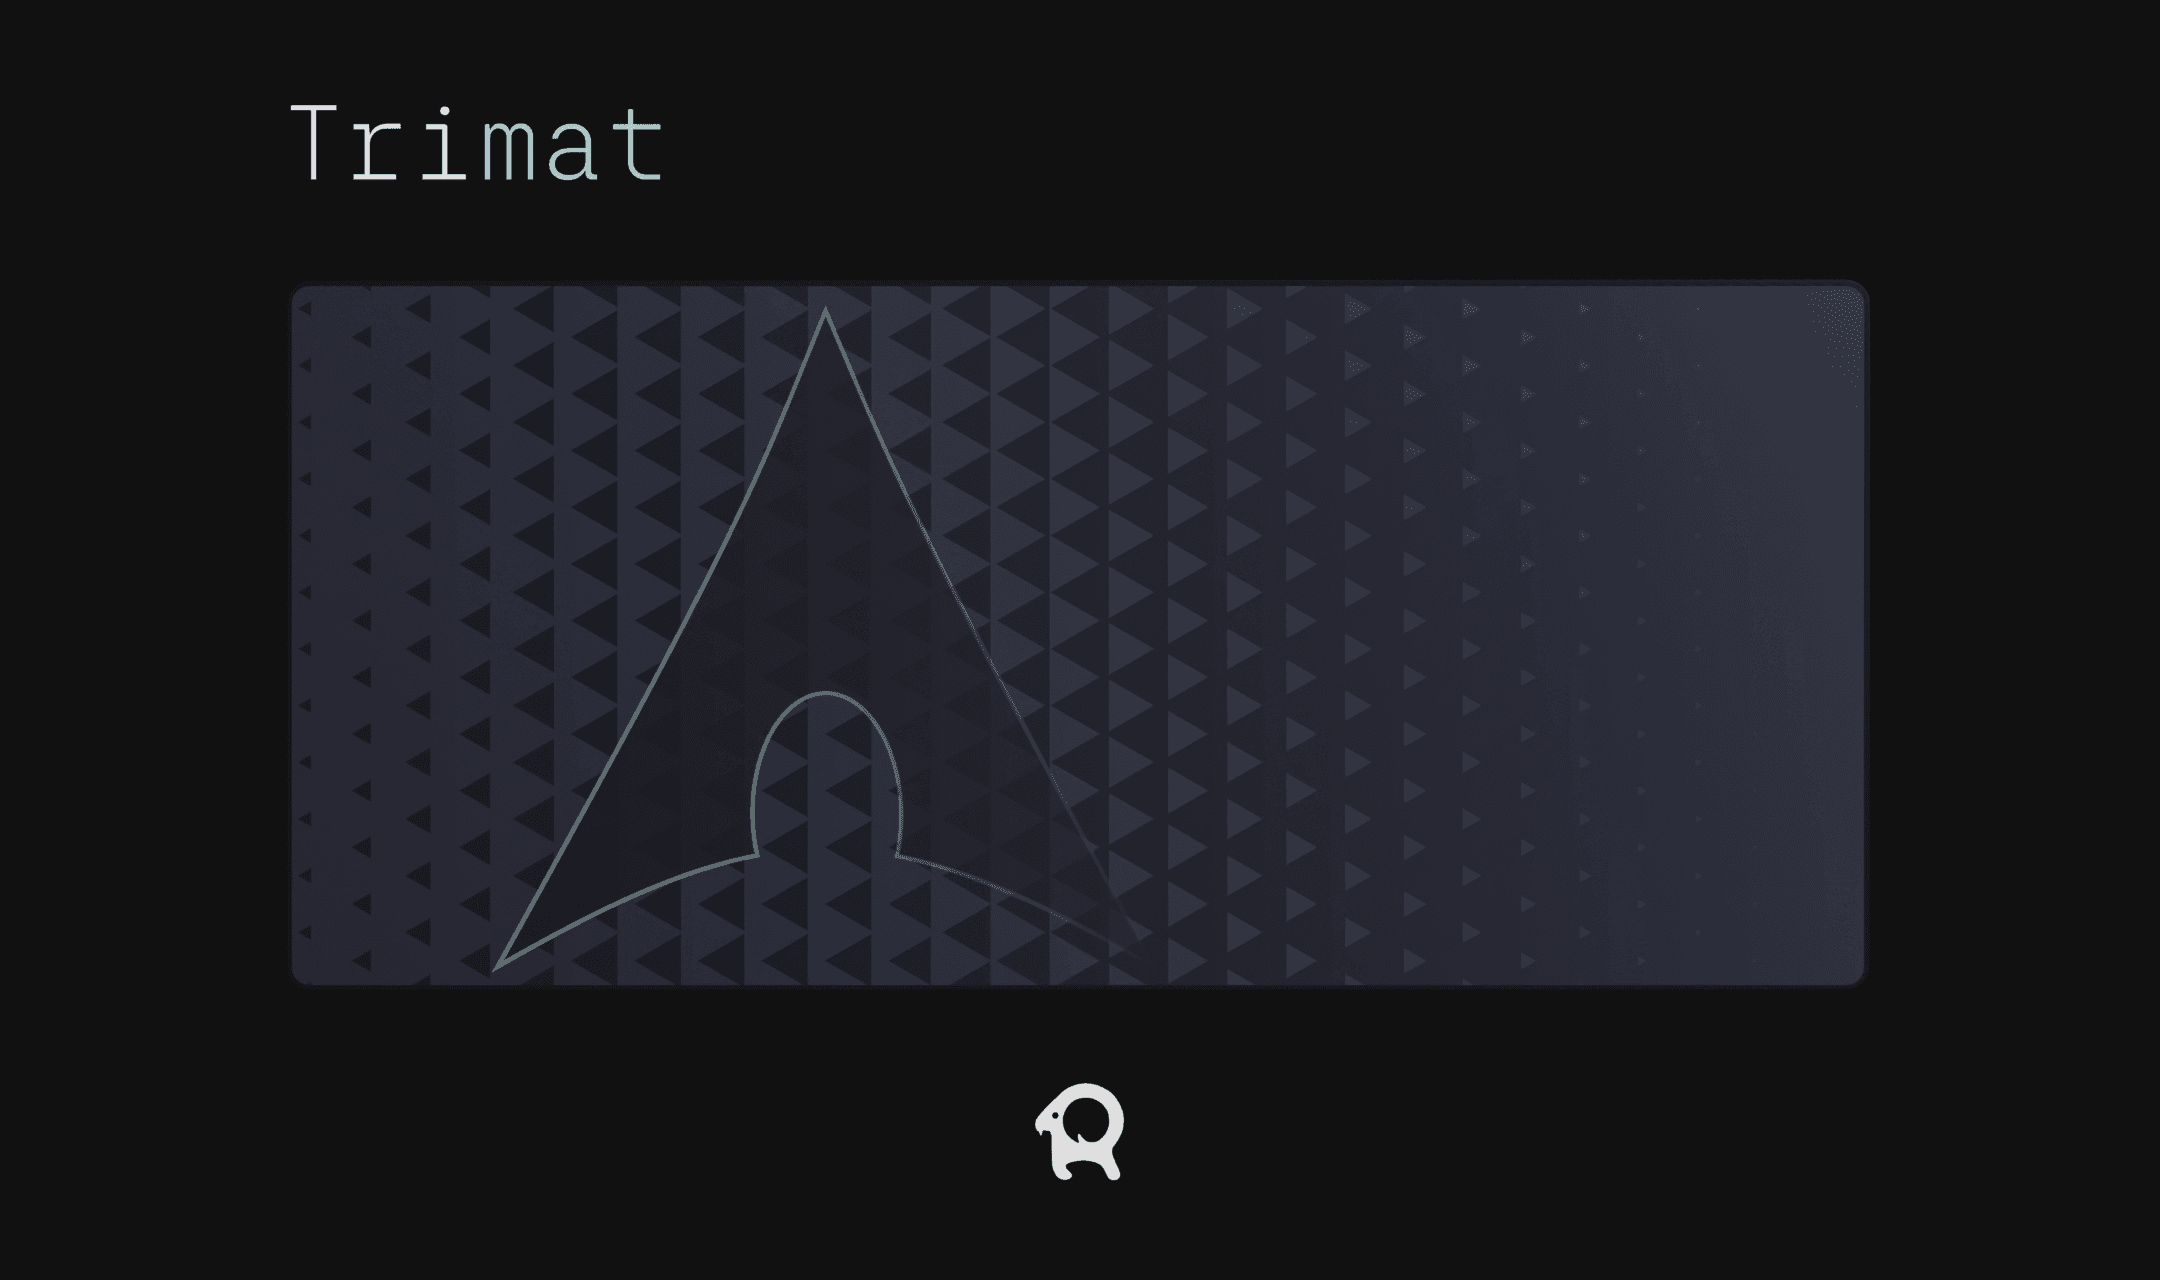
Task: Click the plain gradient right side of the deskmat
Action: click(1740, 640)
